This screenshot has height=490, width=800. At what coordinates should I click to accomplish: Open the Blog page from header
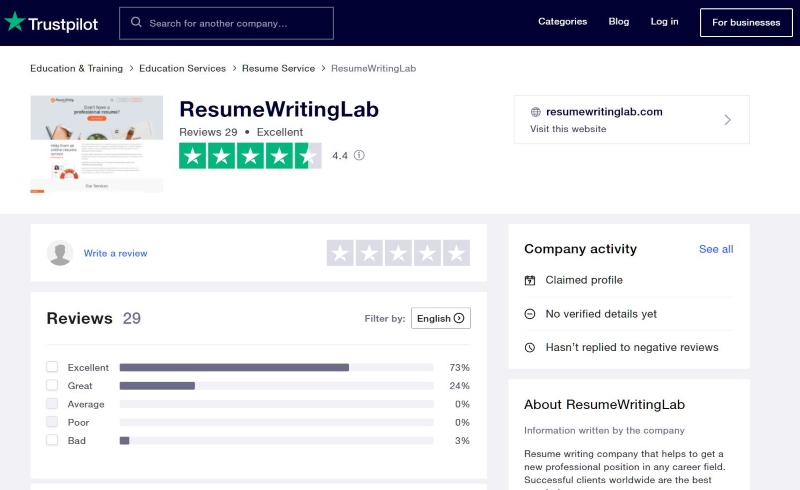coord(618,21)
